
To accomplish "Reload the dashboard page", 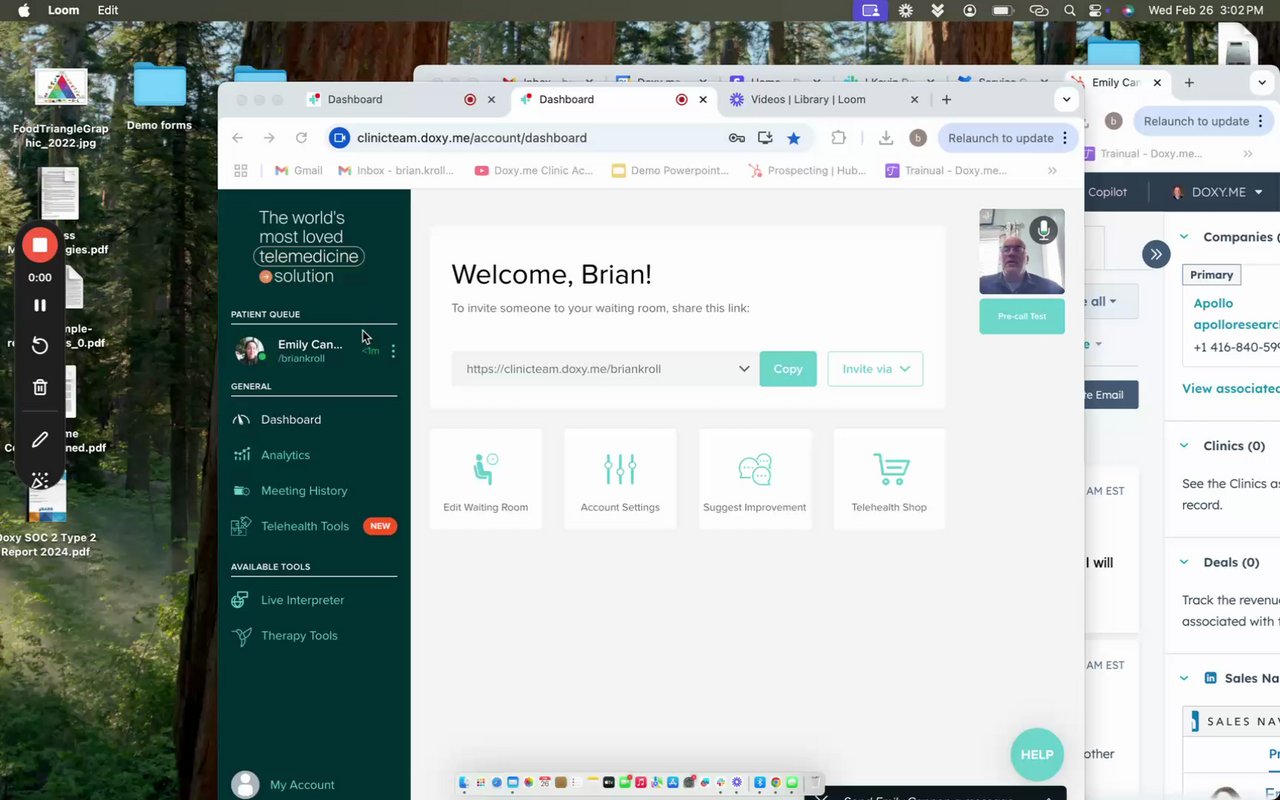I will point(301,138).
